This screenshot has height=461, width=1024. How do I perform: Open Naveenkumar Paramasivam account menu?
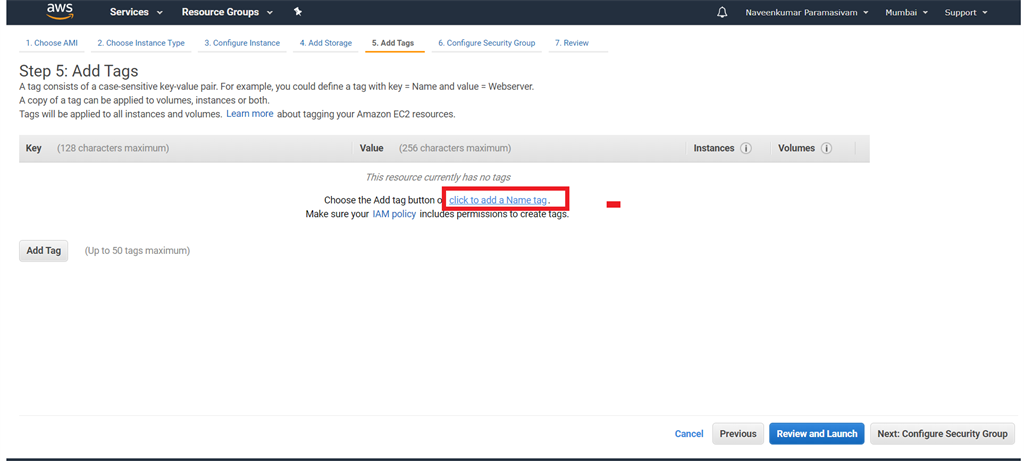[x=807, y=12]
